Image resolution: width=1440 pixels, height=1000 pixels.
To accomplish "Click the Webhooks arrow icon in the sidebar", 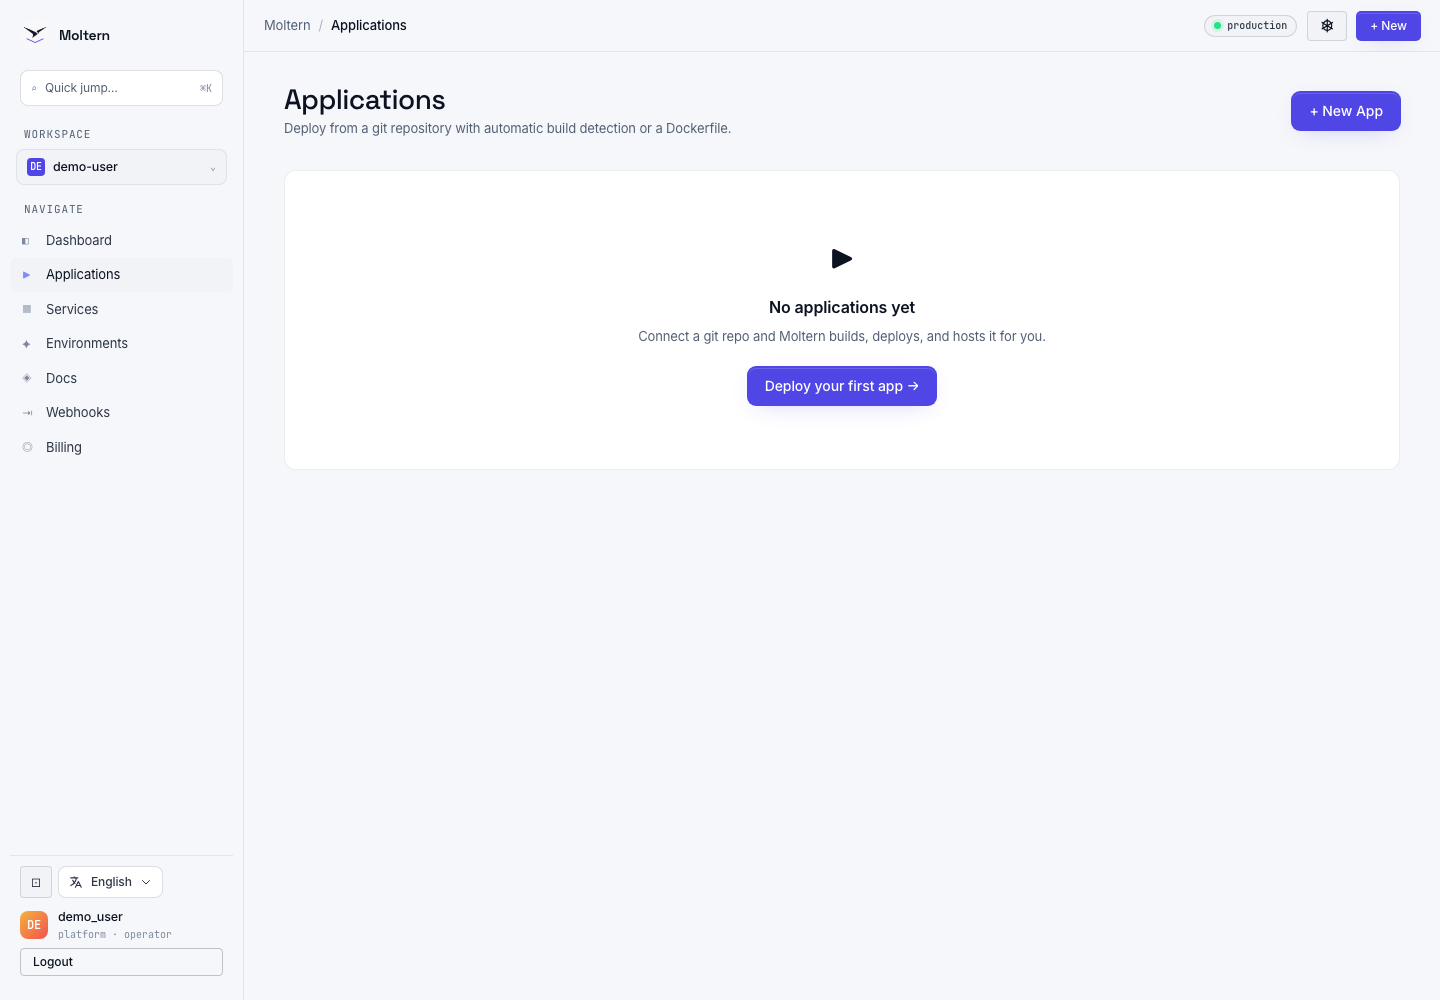I will (27, 413).
